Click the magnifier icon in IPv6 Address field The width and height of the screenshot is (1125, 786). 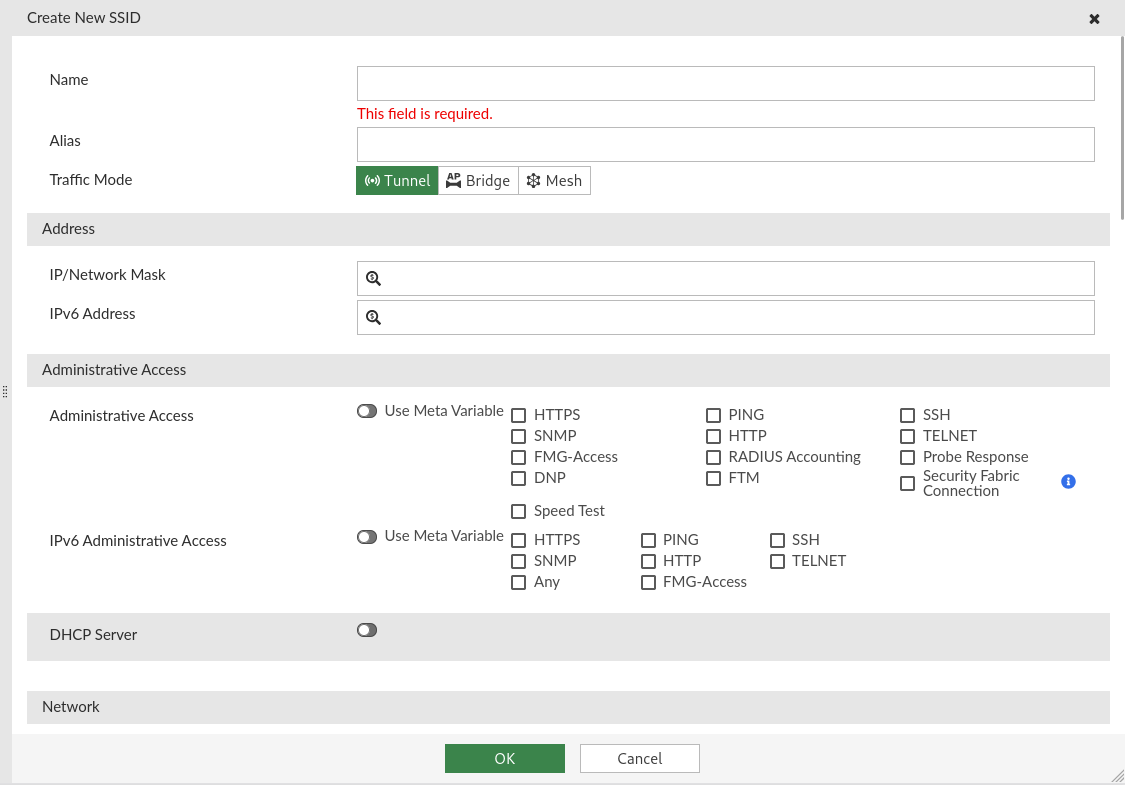[373, 318]
